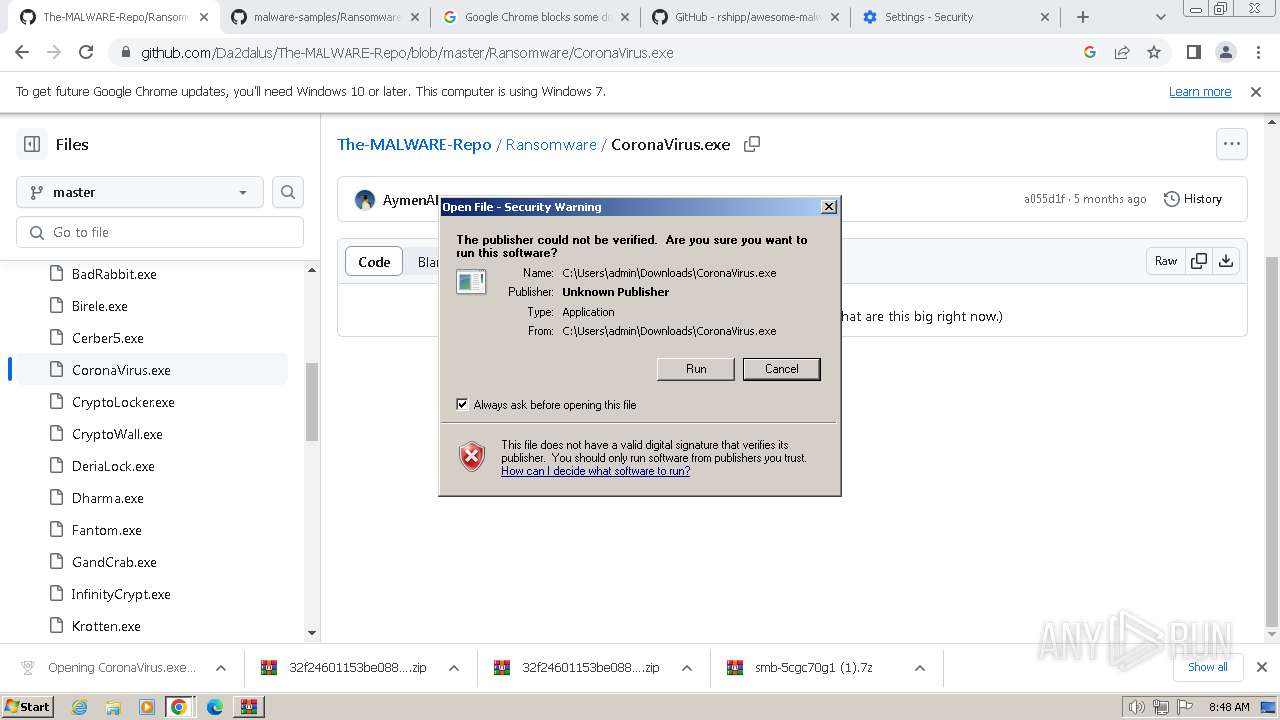Screen dimensions: 1280x720
Task: Expand options for smb-5cgc70g1 (1).7z download
Action: [x=920, y=668]
